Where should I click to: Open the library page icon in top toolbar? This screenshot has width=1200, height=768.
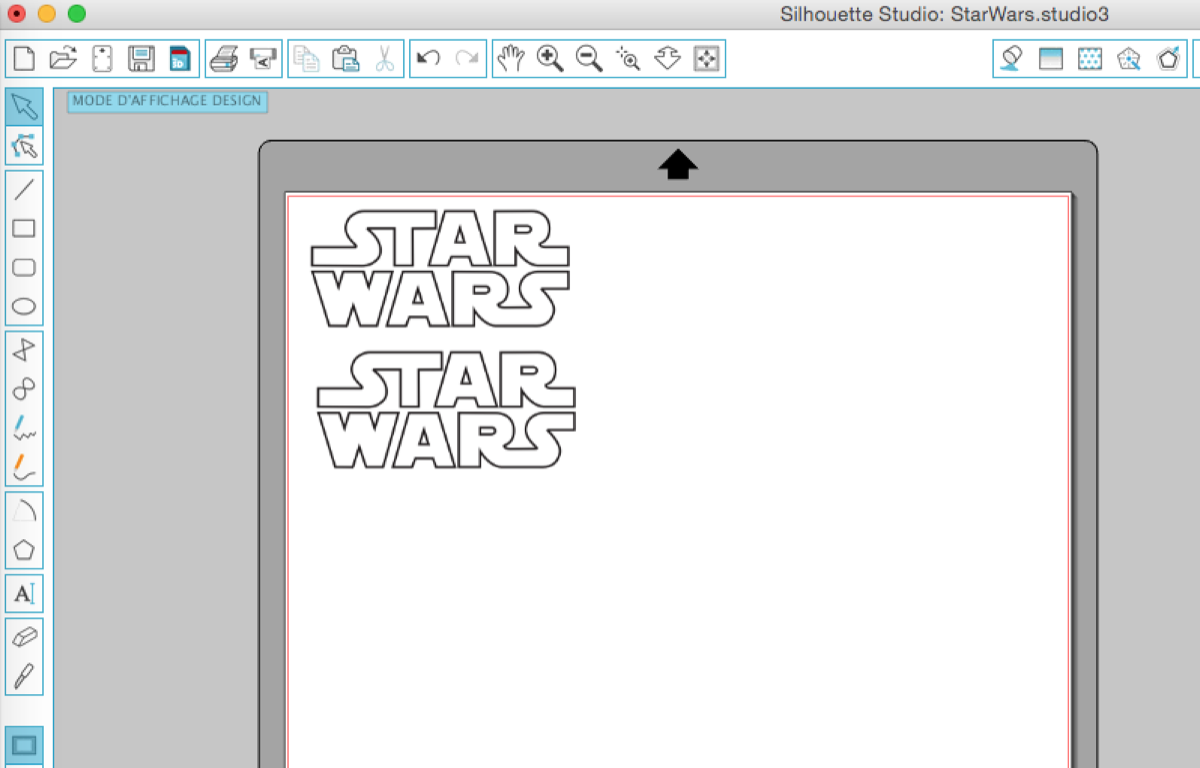click(x=102, y=58)
